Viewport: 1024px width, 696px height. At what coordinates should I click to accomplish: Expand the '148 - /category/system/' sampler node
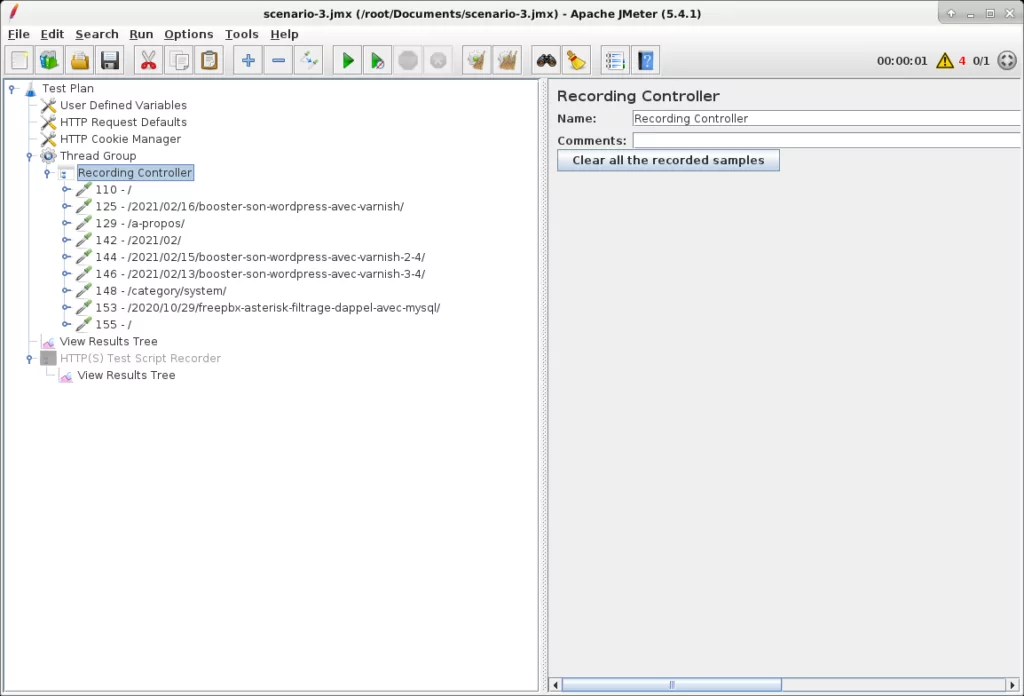click(66, 291)
